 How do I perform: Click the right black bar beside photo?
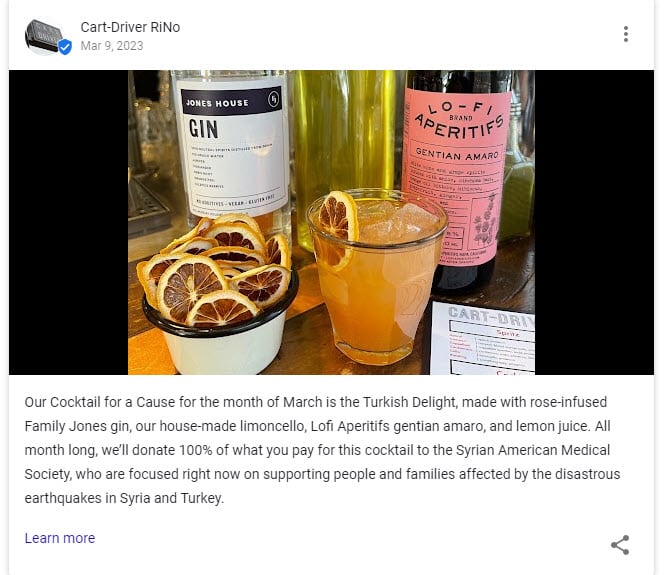pos(594,222)
